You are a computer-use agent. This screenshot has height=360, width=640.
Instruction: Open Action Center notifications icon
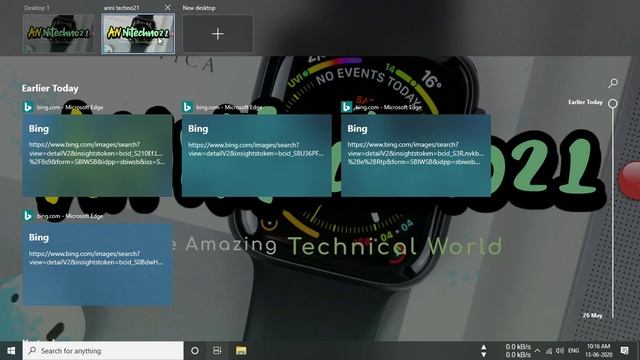[x=624, y=351]
